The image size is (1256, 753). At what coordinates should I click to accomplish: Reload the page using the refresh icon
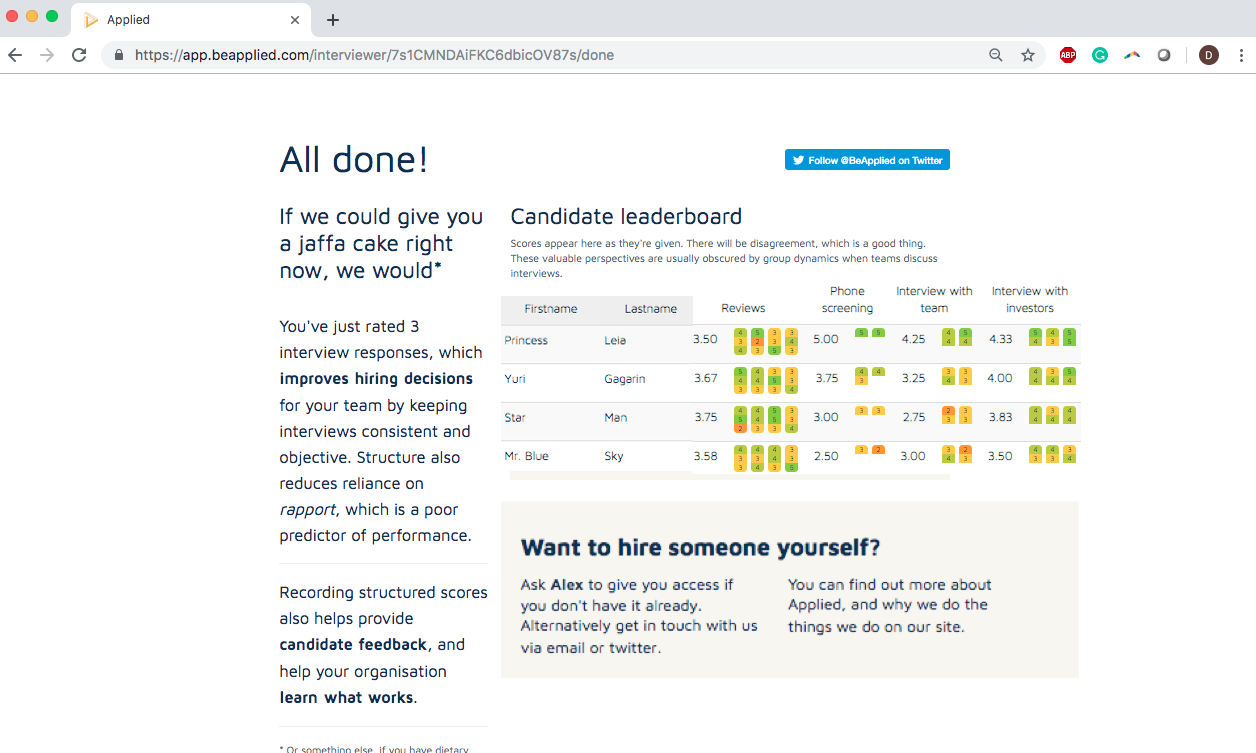79,55
